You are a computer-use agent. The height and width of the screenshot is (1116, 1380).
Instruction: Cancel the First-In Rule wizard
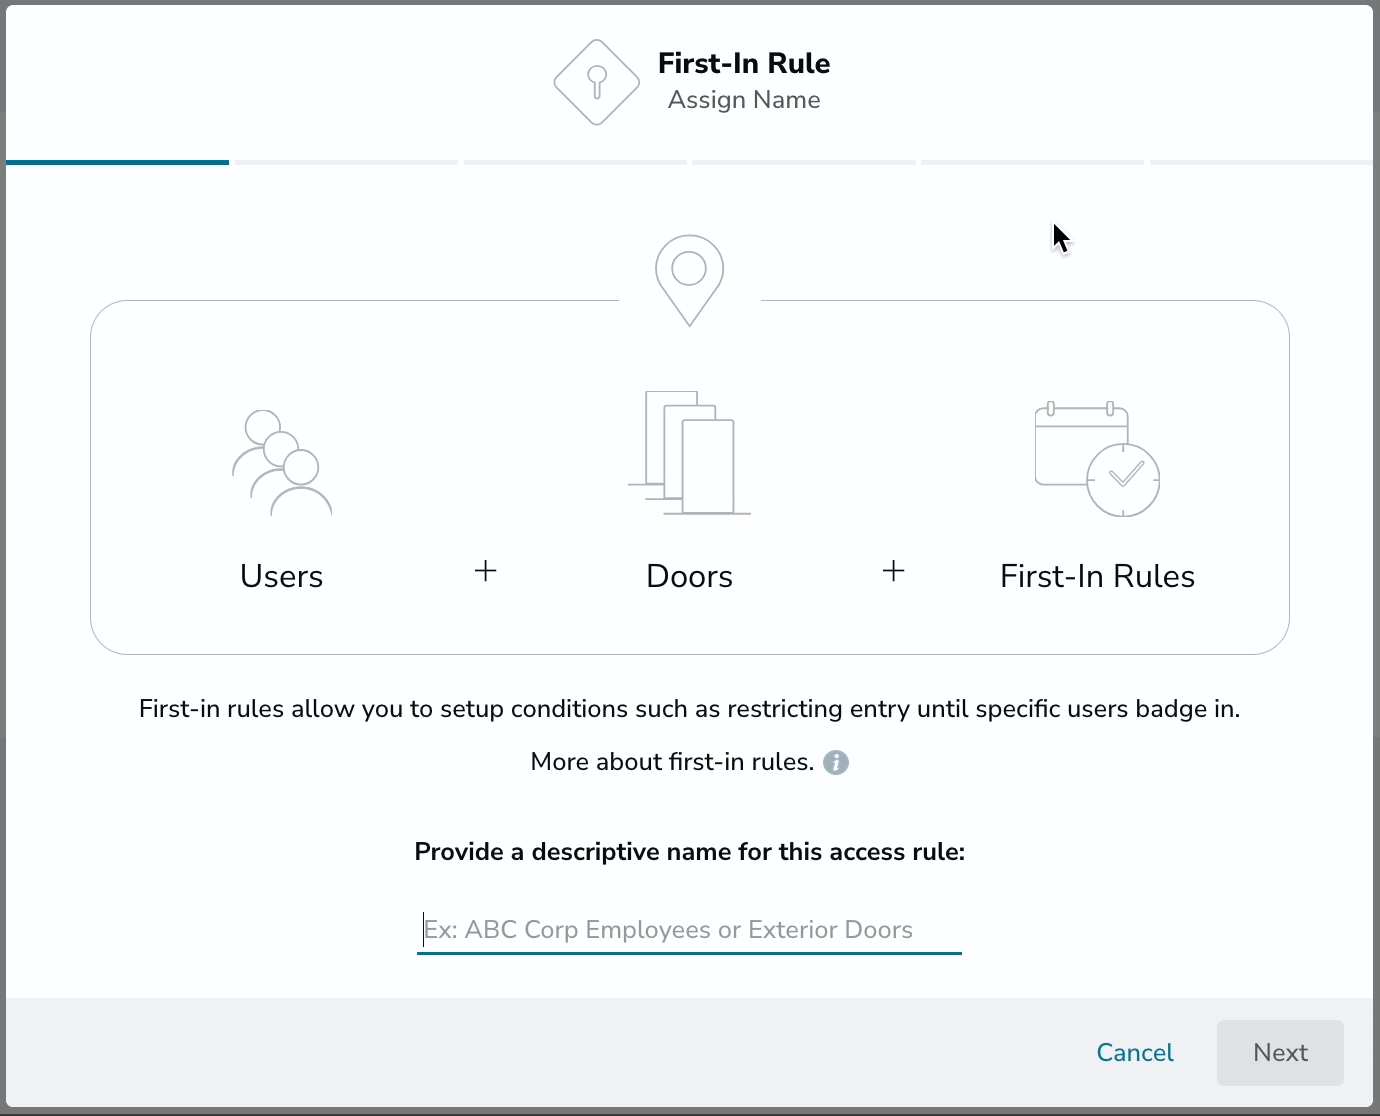coord(1135,1053)
